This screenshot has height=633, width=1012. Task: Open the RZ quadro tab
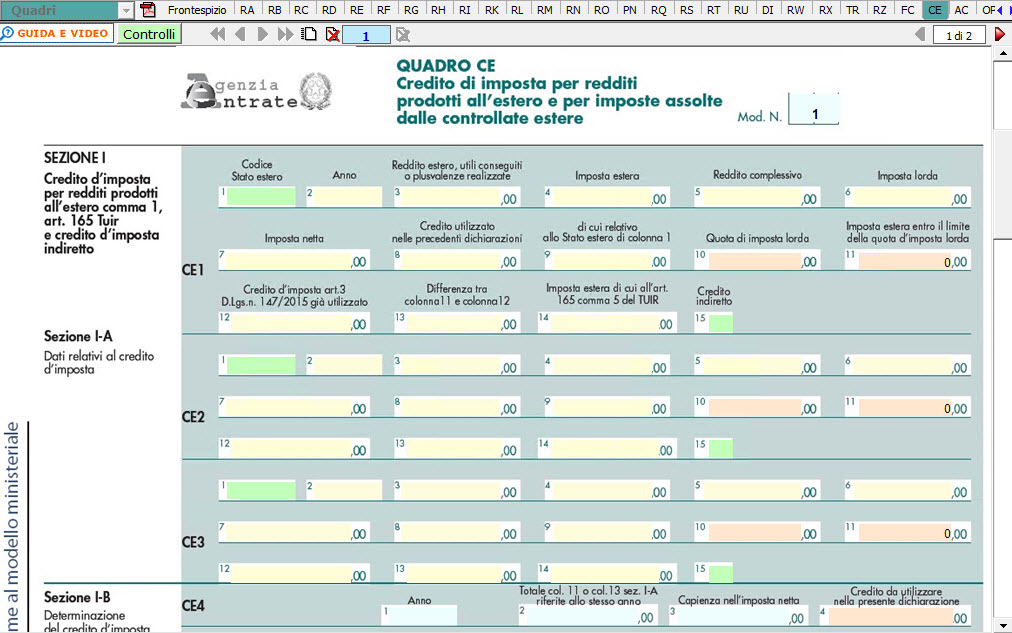[880, 10]
